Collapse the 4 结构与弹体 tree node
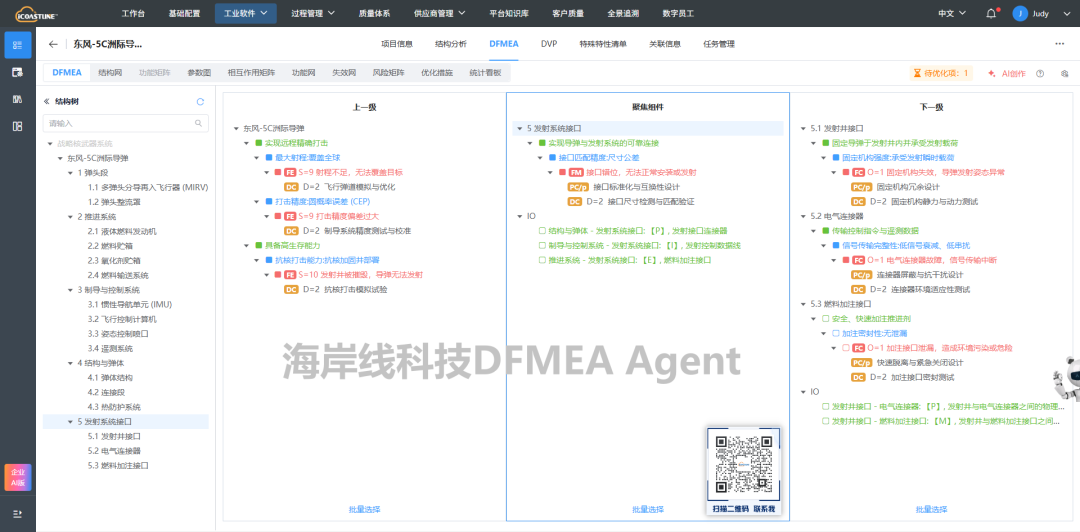This screenshot has height=532, width=1080. (x=70, y=362)
